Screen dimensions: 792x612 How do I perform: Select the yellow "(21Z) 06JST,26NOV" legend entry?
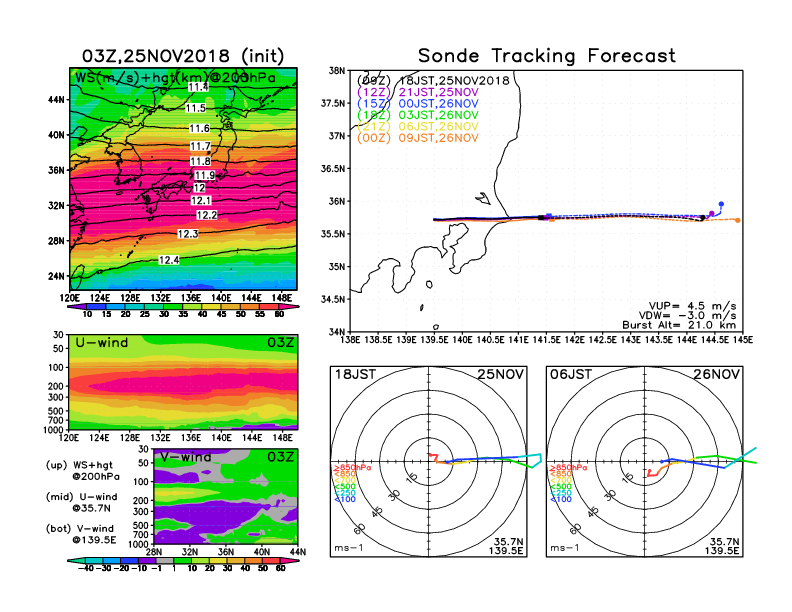[418, 127]
